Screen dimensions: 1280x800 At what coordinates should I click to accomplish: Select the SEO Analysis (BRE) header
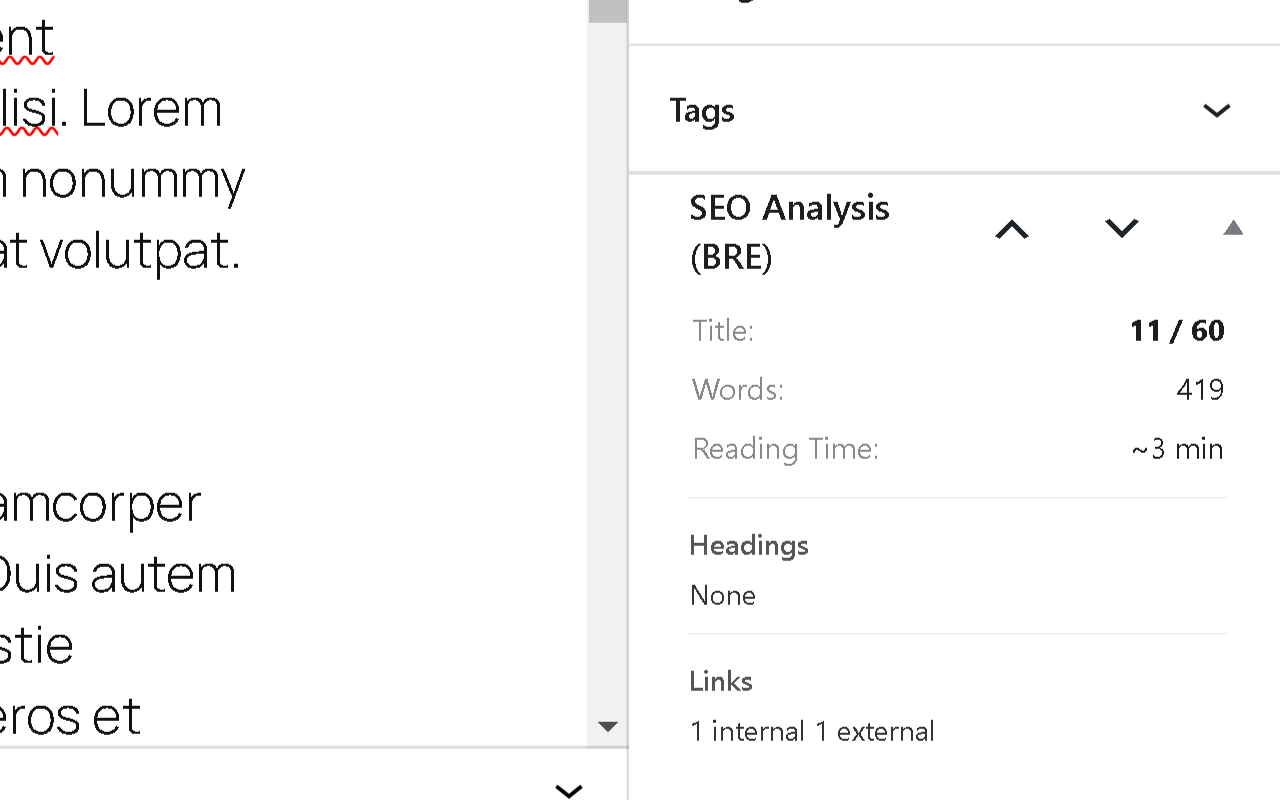tap(789, 231)
